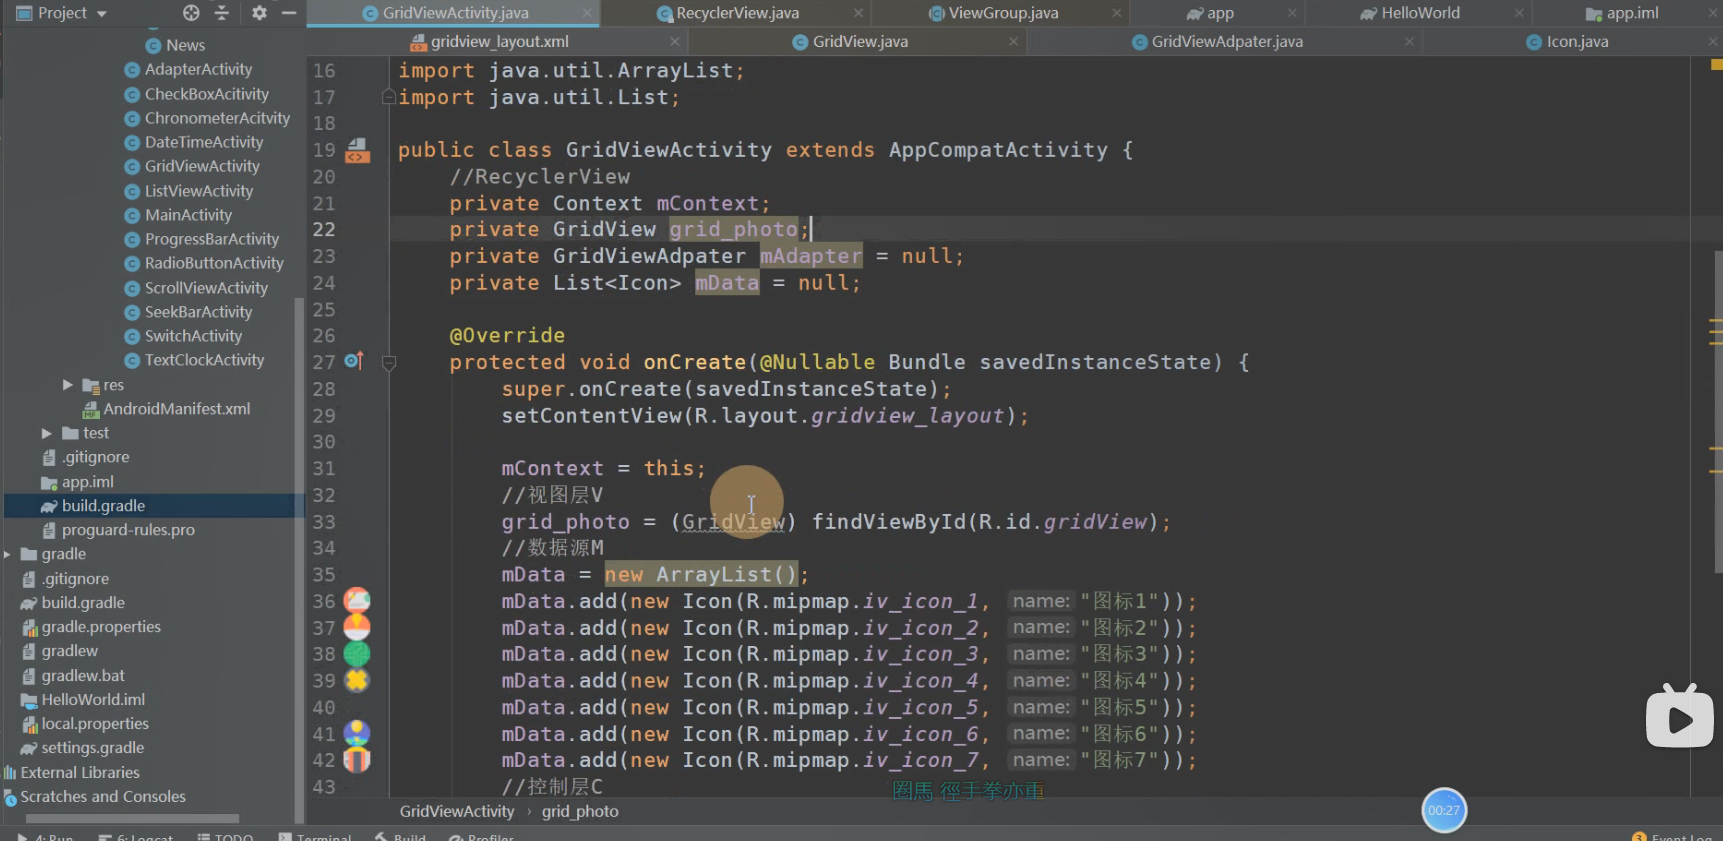Screen dimensions: 1723x841
Task: Close the RecyclerView.java tab
Action: point(858,13)
